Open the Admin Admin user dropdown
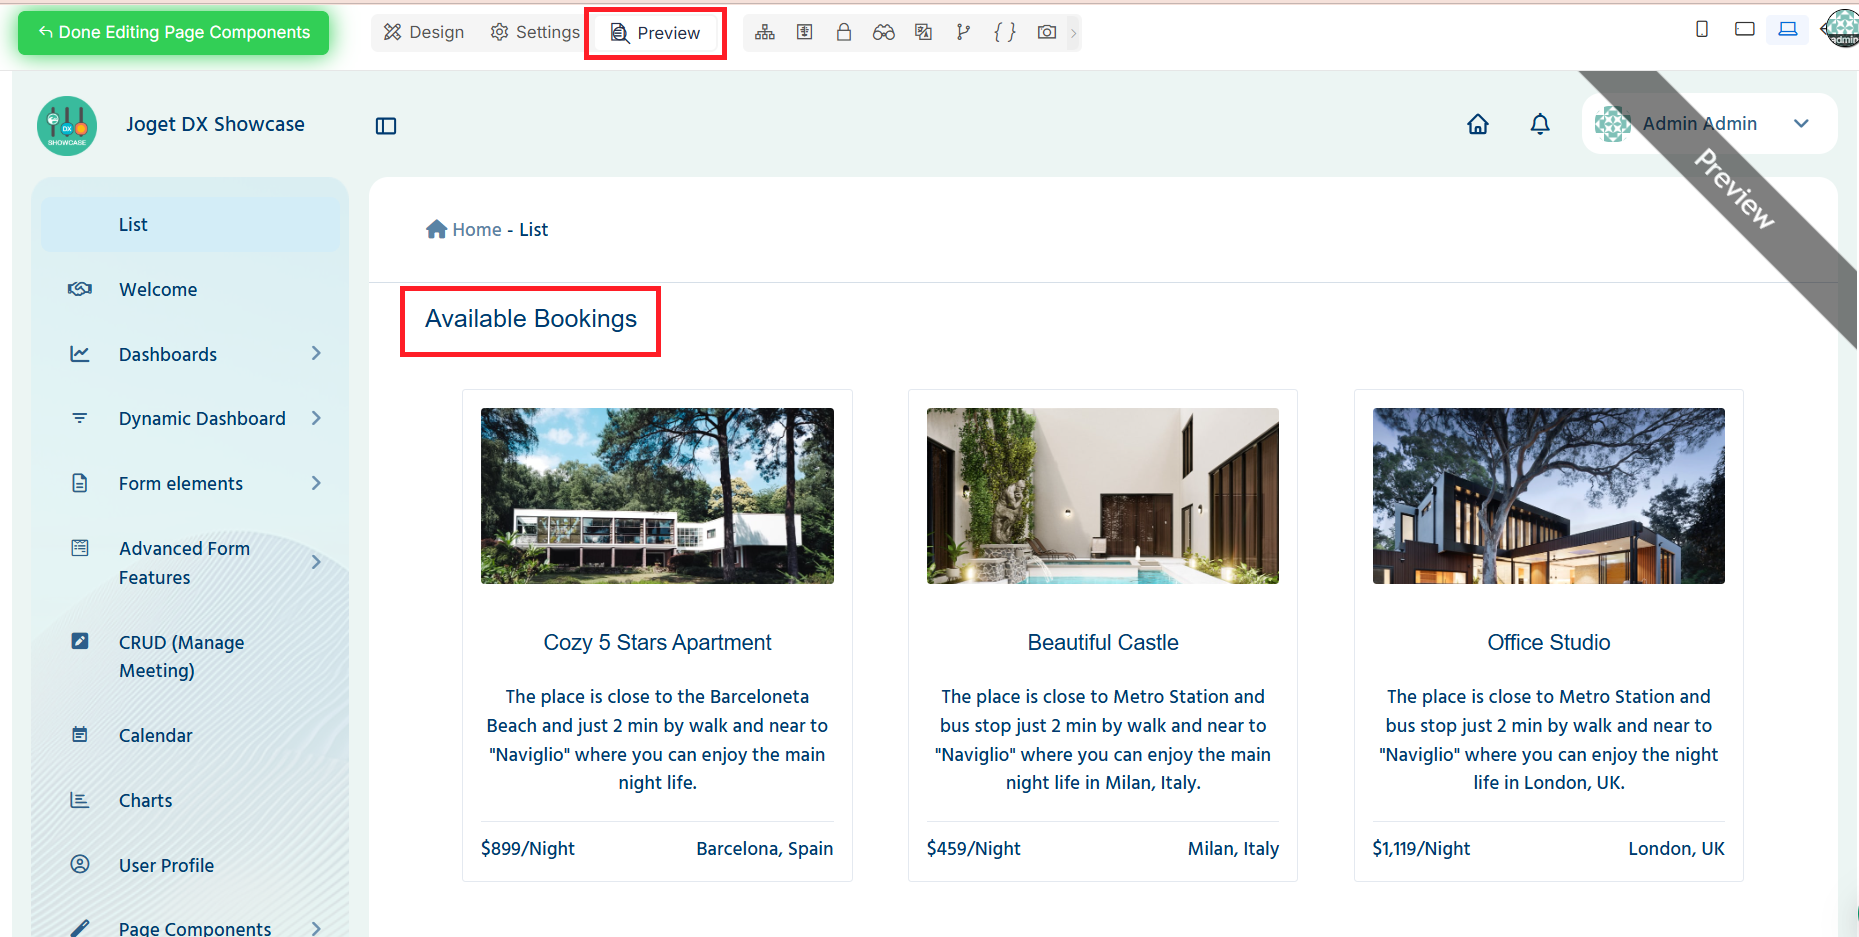Screen dimensions: 1859x937 1709,123
